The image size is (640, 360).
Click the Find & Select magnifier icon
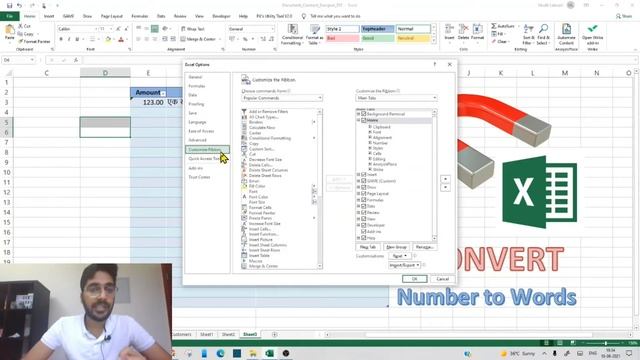[543, 29]
